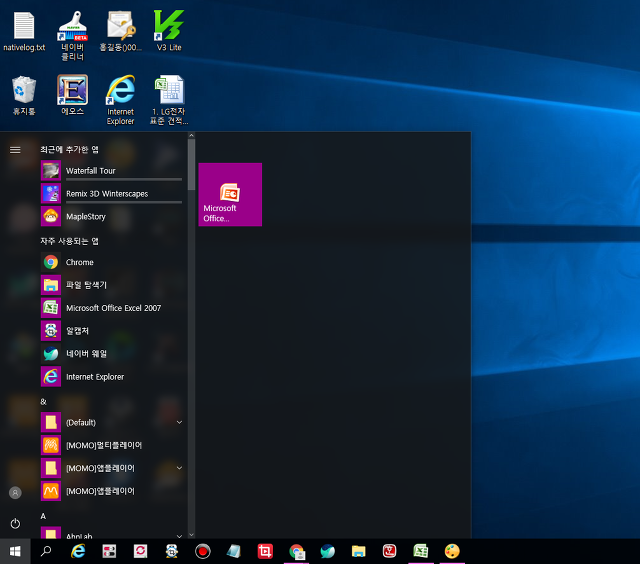Launch Remix 3D Winterscapes app
This screenshot has width=640, height=564.
(x=111, y=193)
